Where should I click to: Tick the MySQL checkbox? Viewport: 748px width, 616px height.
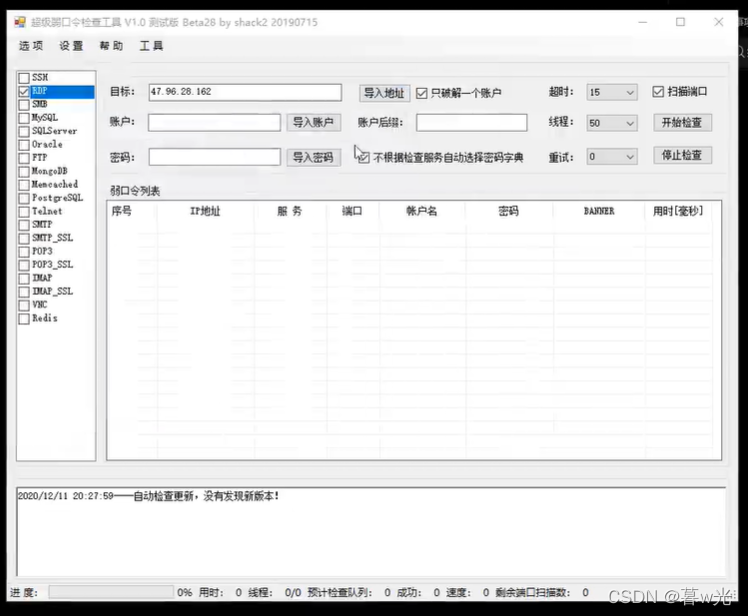click(24, 118)
